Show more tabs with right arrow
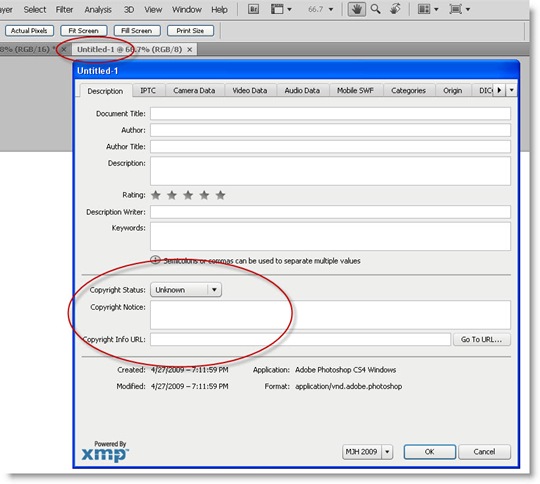This screenshot has width=540, height=484. [499, 90]
